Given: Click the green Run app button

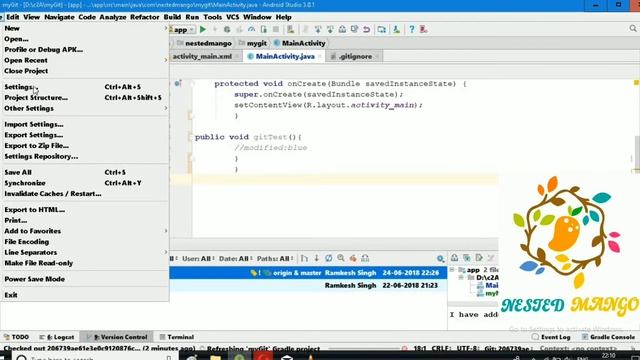Looking at the screenshot, I should [203, 29].
